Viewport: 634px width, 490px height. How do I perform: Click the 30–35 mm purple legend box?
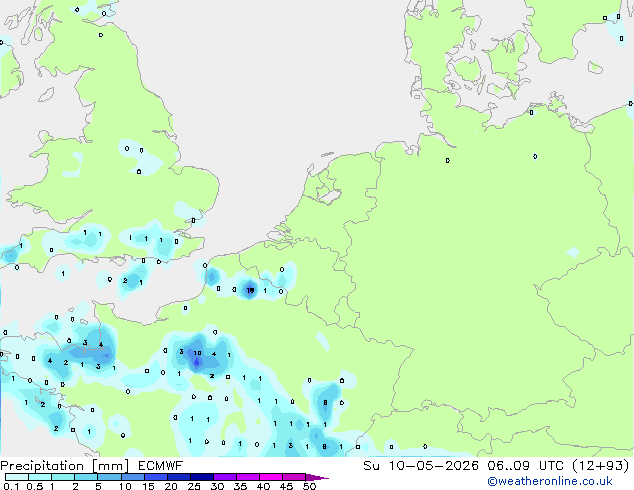point(225,477)
